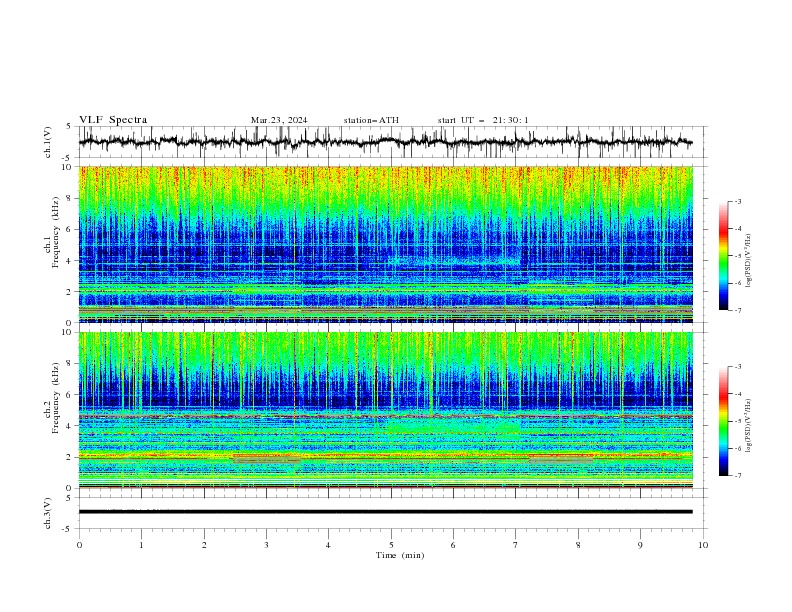Click the "ch.3(V)" axis label
The height and width of the screenshot is (612, 792).
48,513
